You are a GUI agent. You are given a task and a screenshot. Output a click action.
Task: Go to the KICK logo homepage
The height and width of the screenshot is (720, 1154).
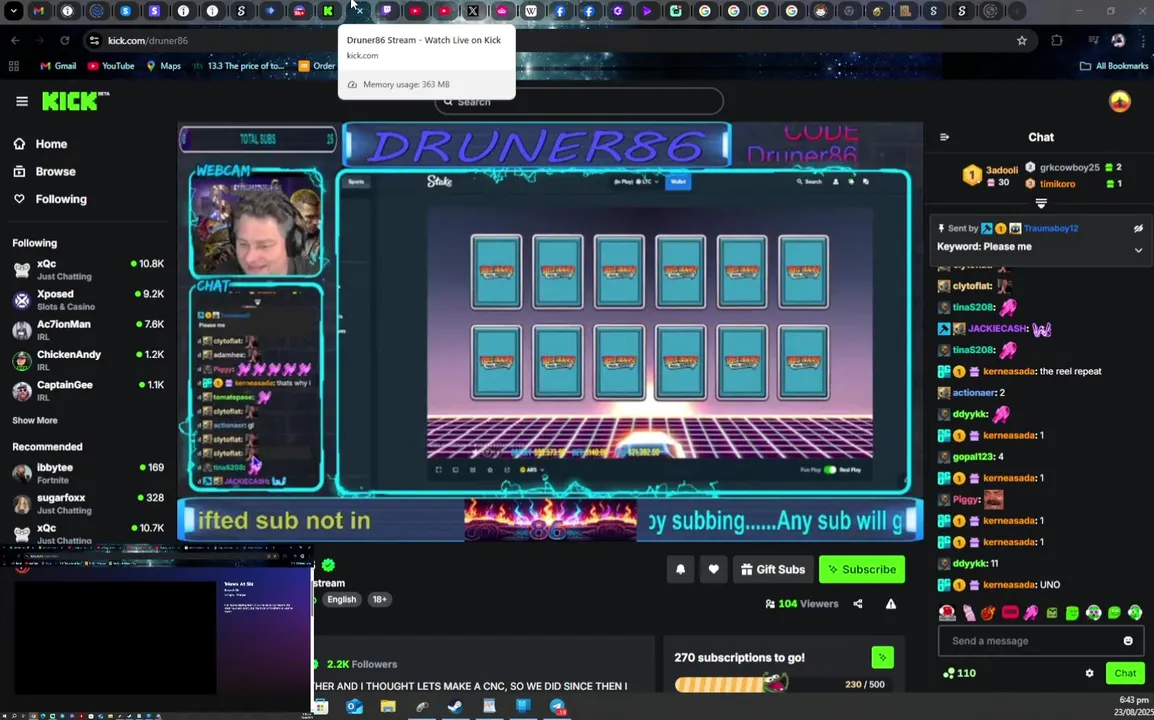click(74, 101)
